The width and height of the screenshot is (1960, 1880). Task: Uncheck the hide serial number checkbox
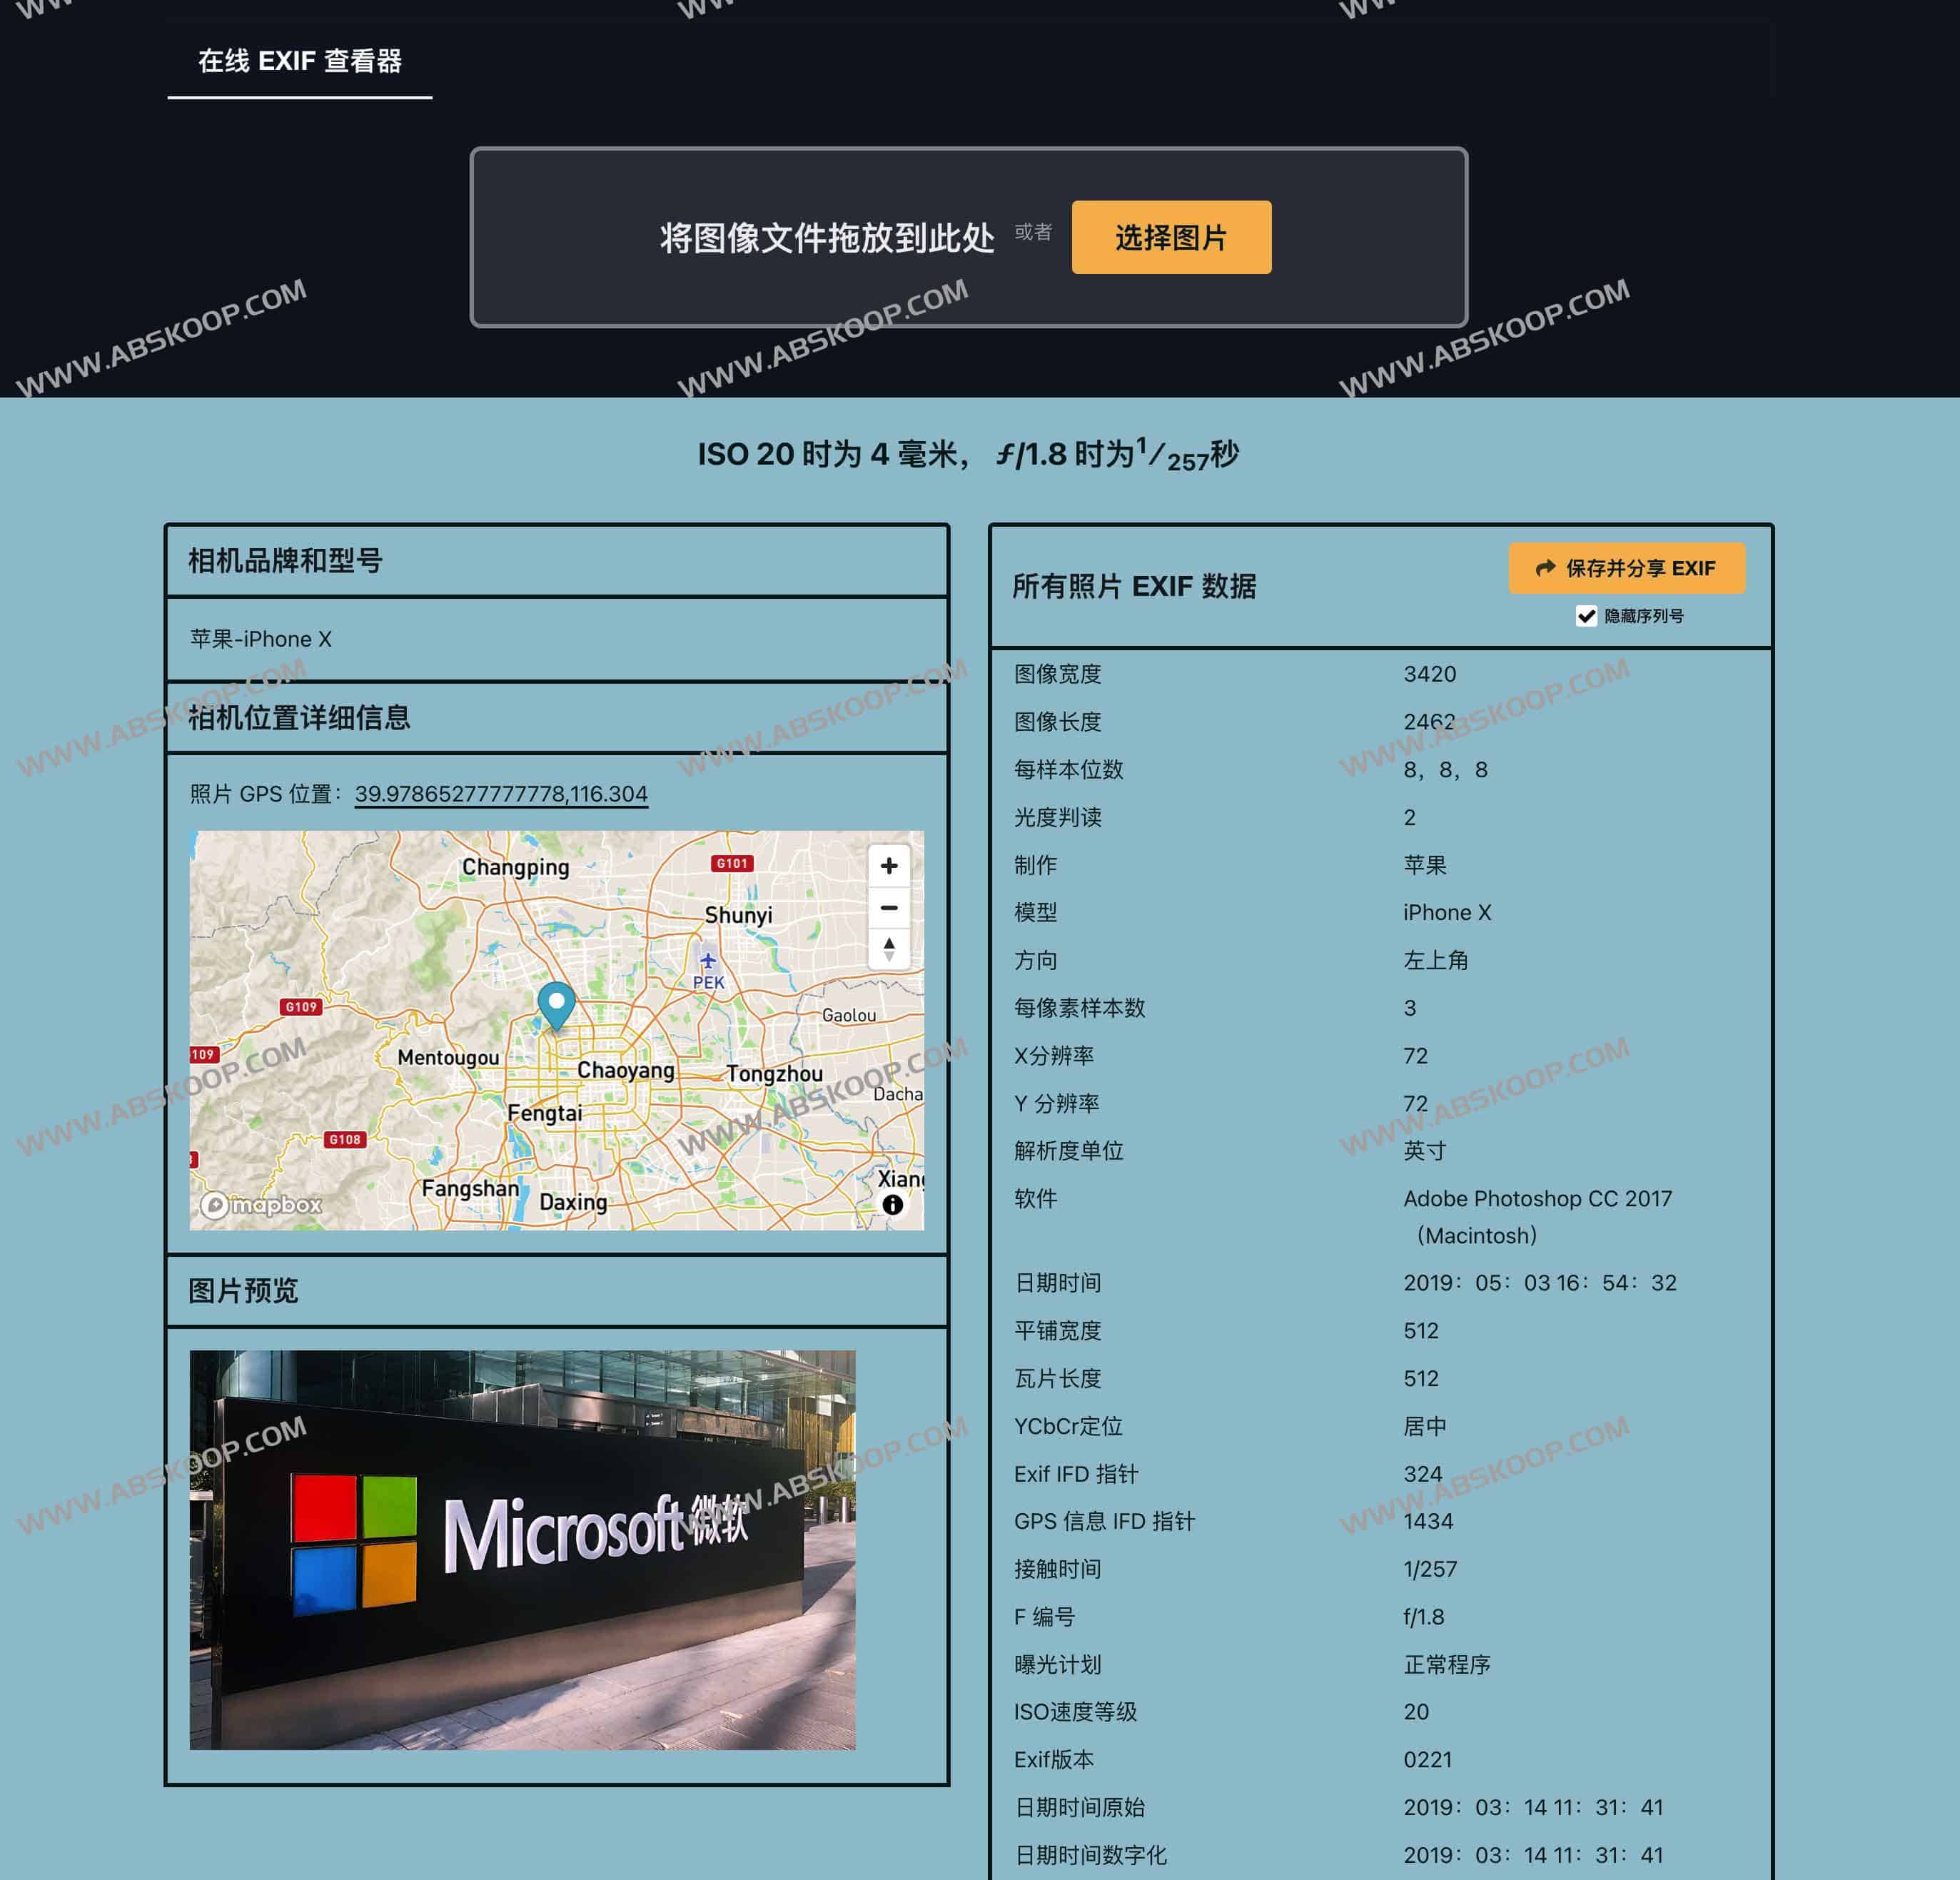coord(1586,616)
